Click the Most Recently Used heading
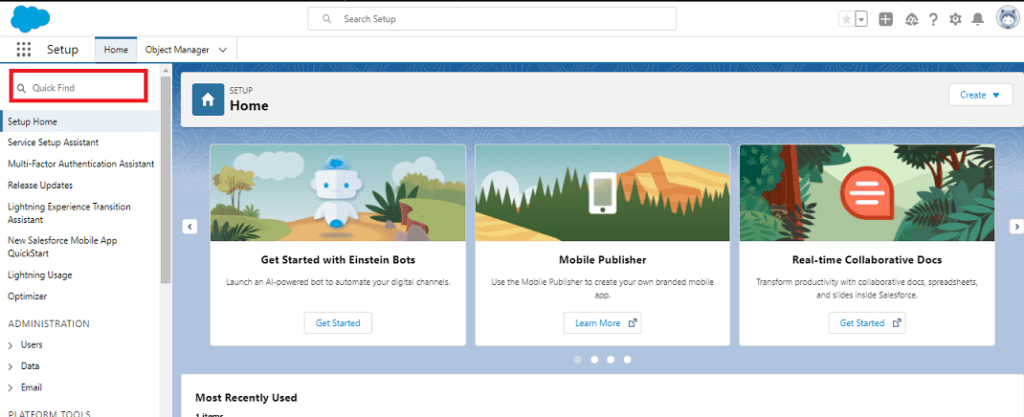This screenshot has width=1024, height=417. [246, 397]
